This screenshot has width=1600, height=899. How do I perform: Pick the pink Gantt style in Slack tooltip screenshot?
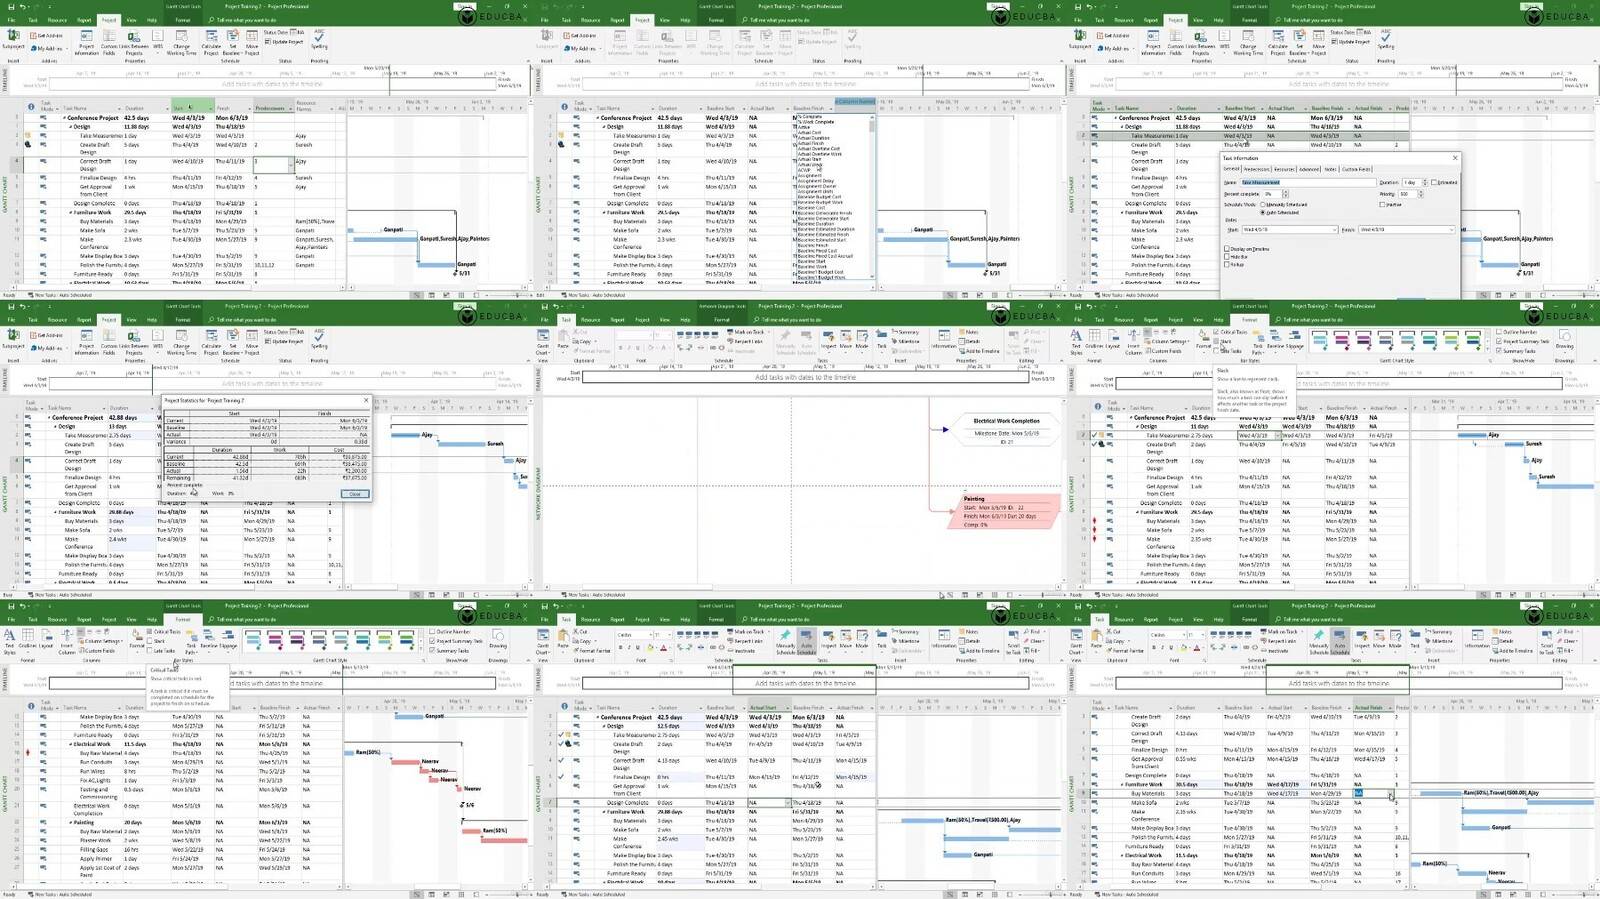(1341, 340)
